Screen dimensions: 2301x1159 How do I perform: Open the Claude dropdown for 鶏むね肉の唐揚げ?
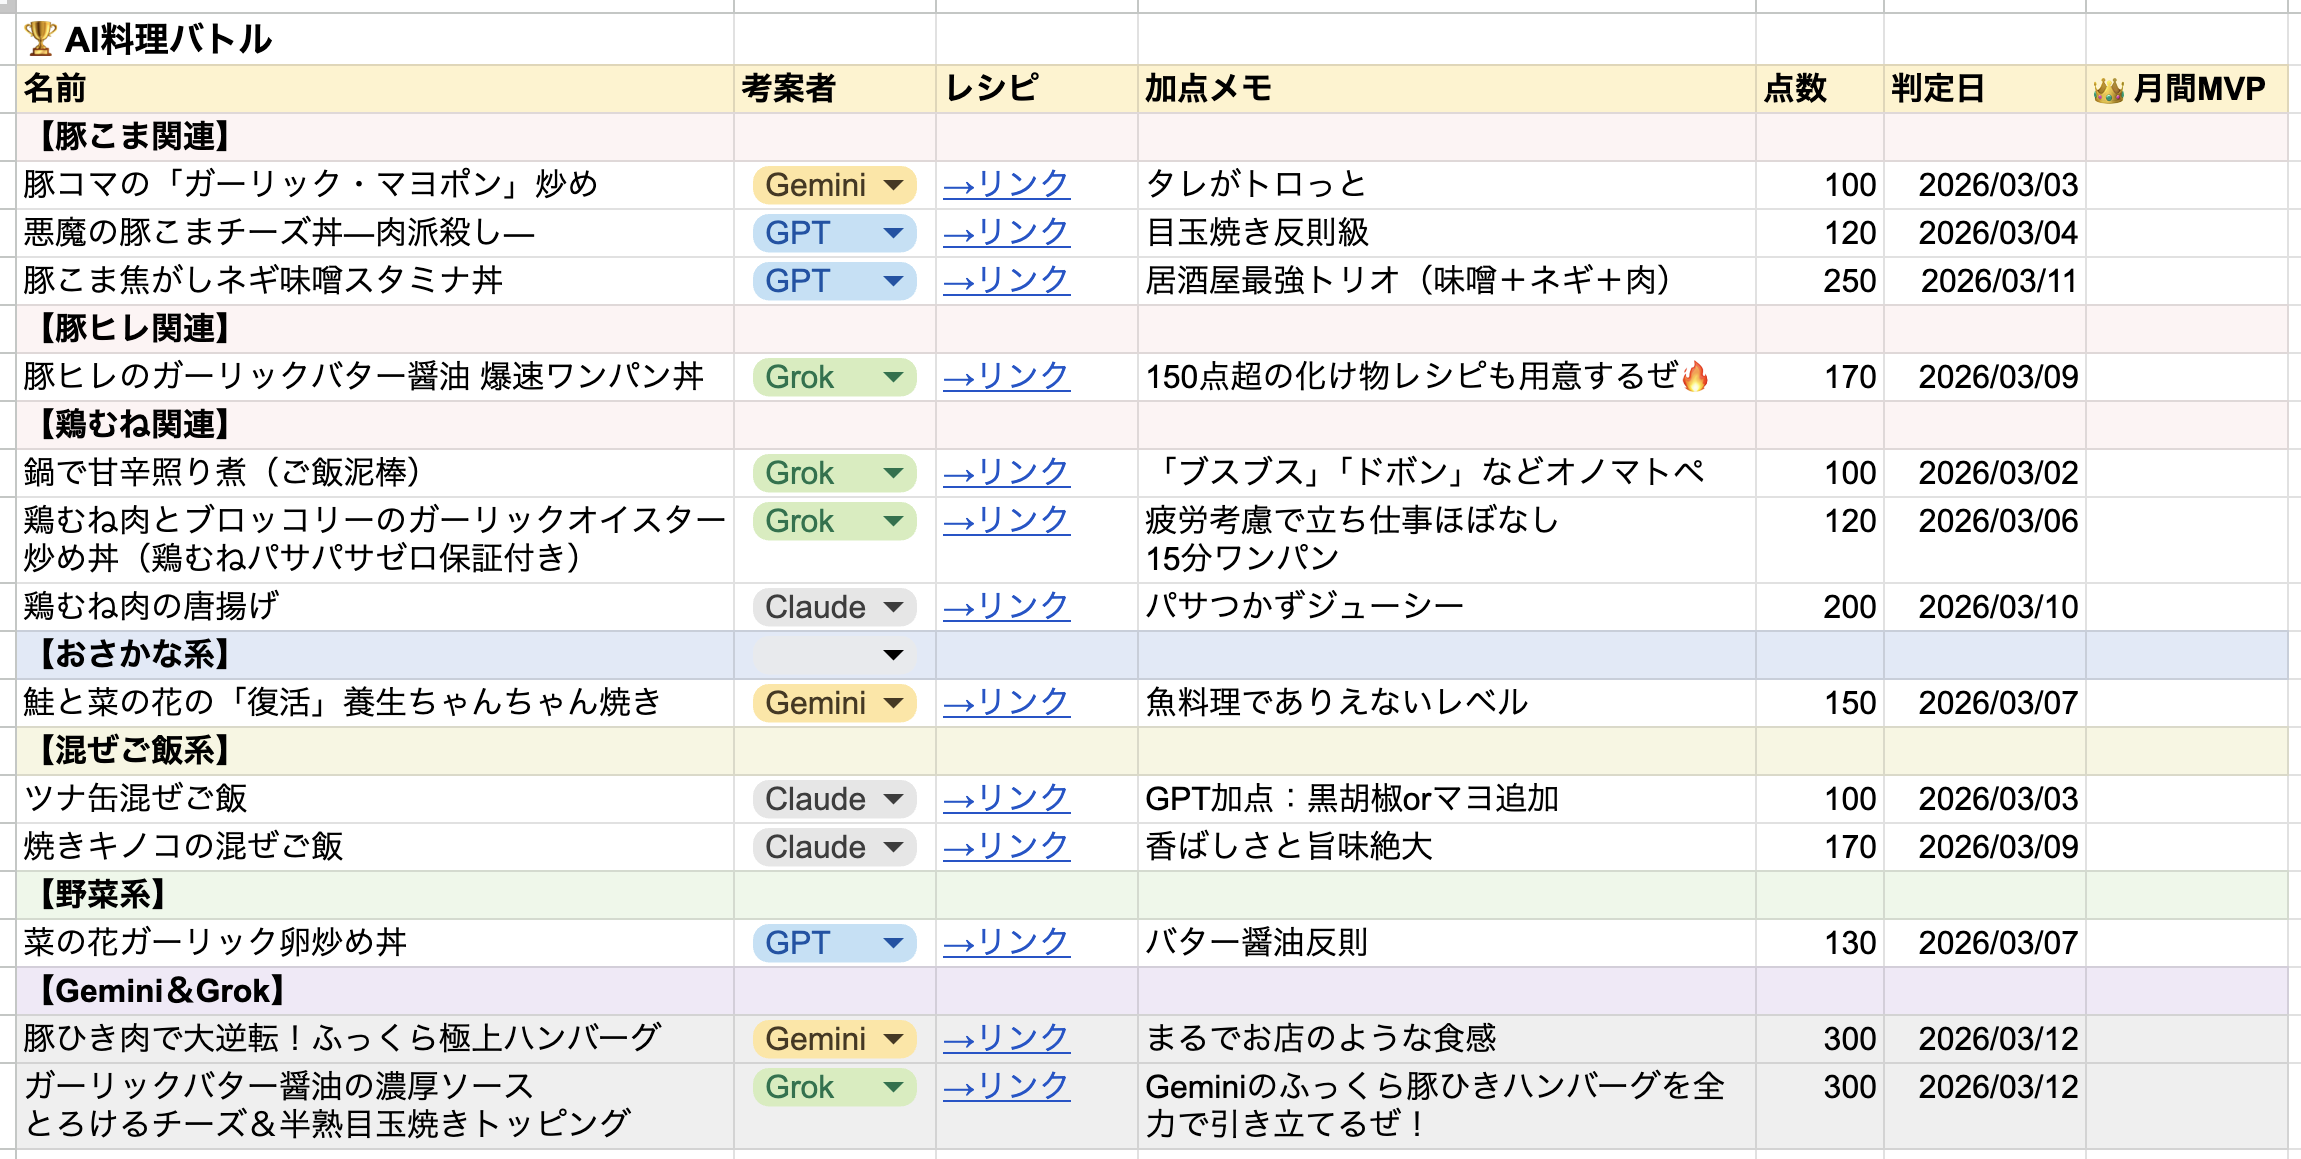pyautogui.click(x=833, y=606)
